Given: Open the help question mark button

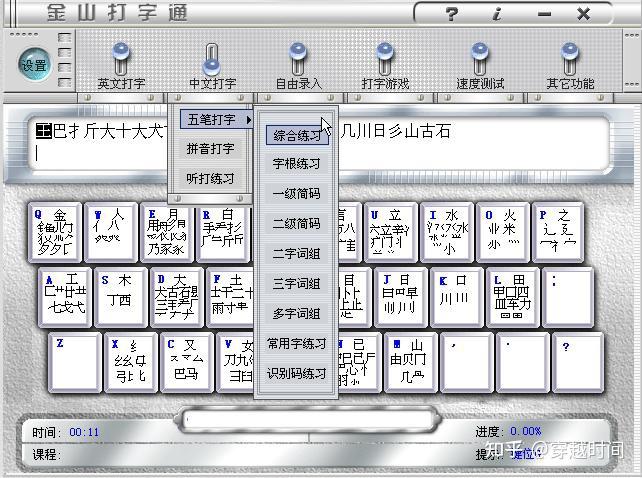Looking at the screenshot, I should point(451,14).
